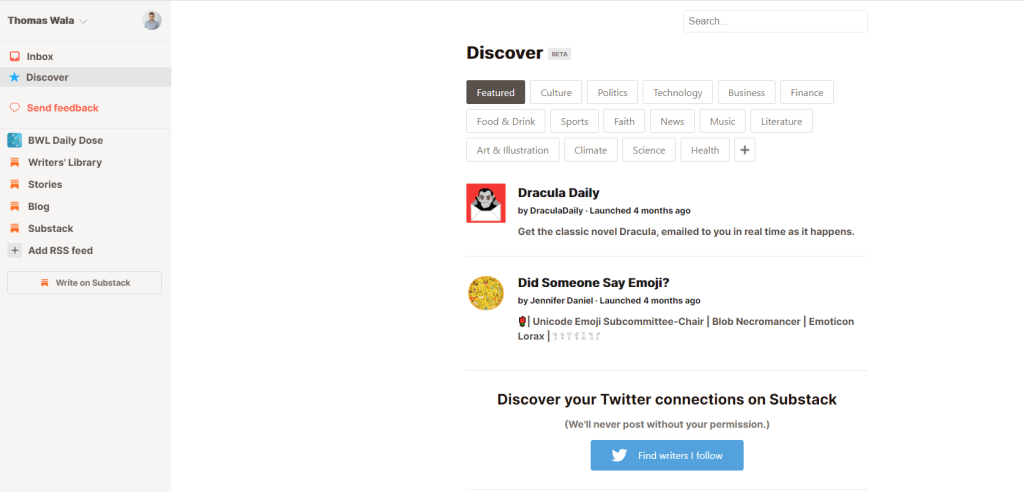
Task: Click the Add RSS feed plus icon
Action: click(x=14, y=251)
